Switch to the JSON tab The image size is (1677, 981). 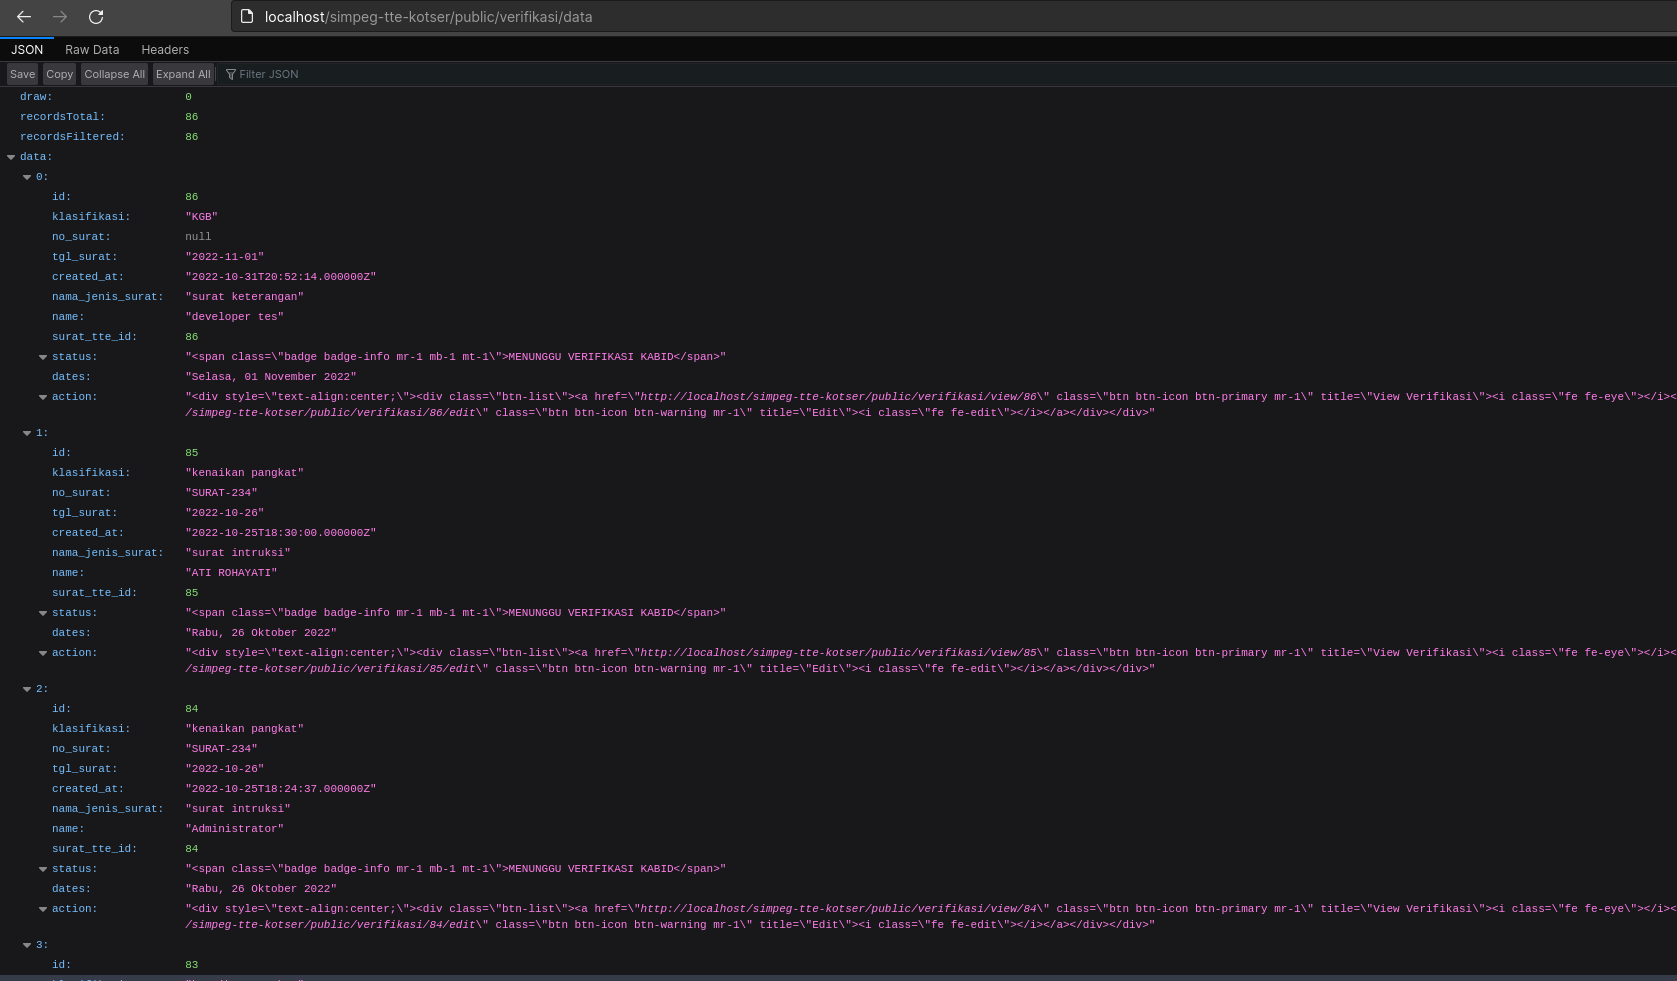coord(27,49)
